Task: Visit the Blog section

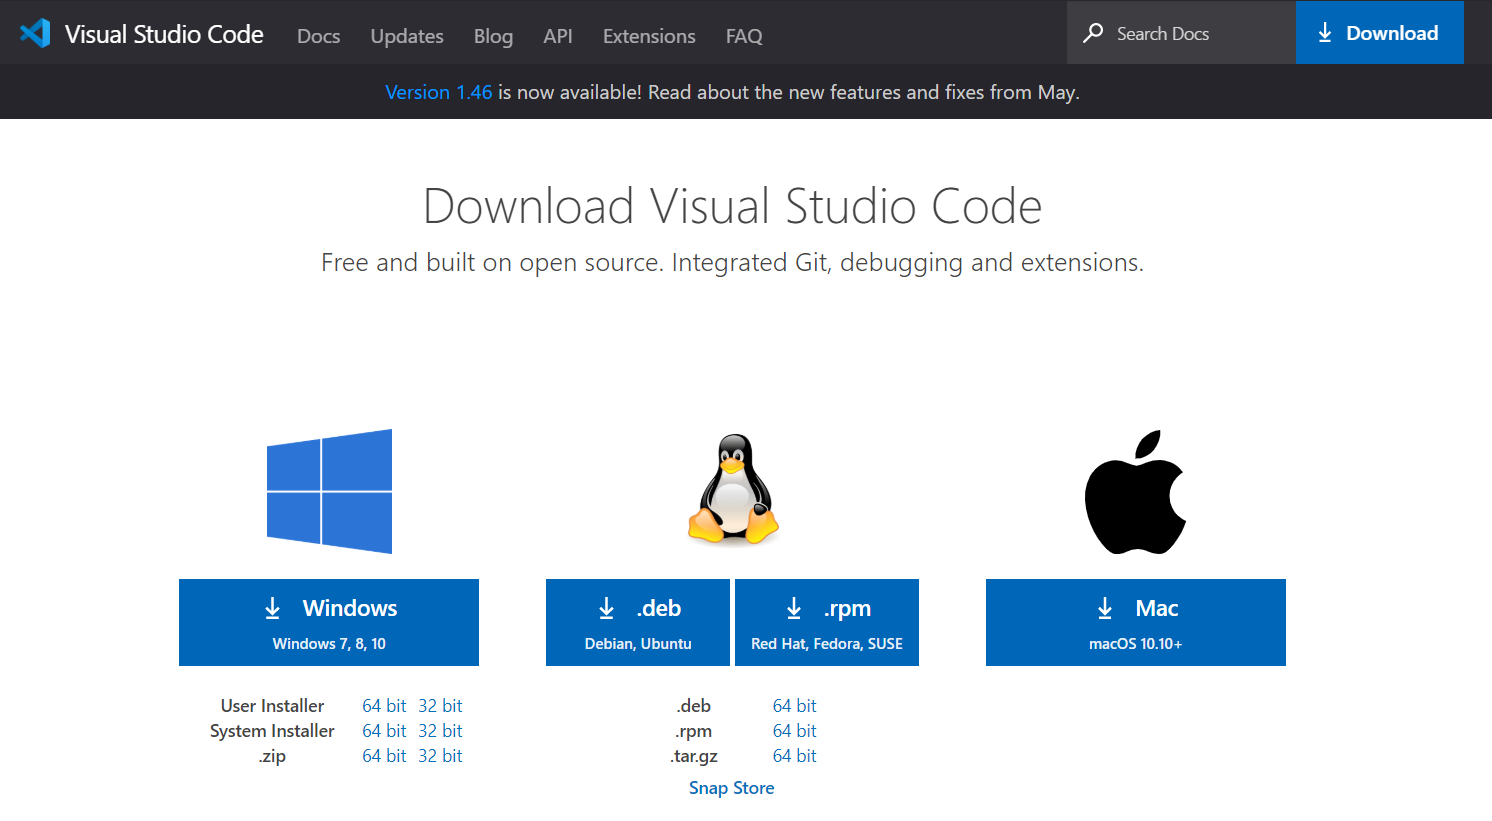Action: pyautogui.click(x=493, y=36)
